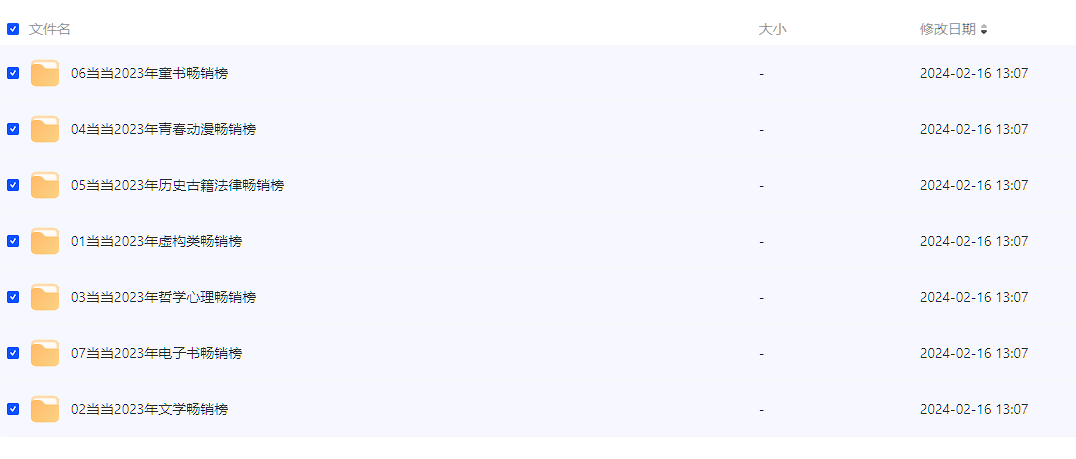Toggle the select-all checkbox beside 文件名

tap(13, 29)
